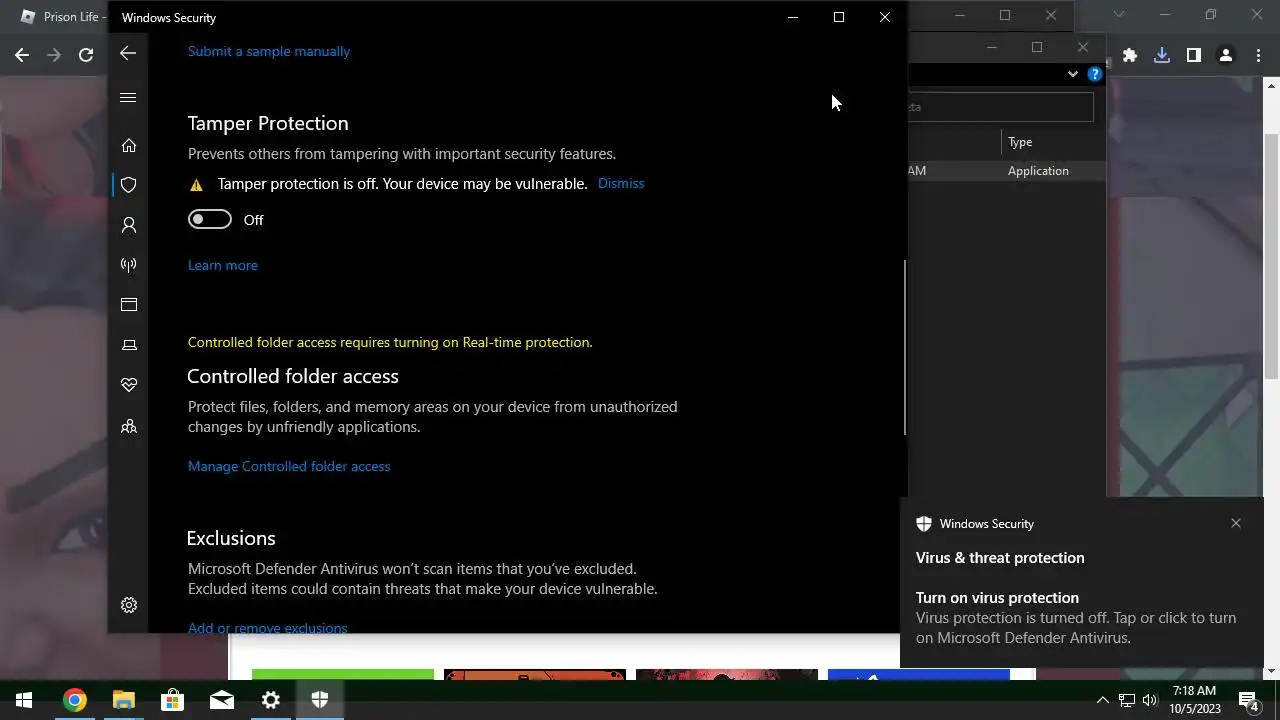Open Device performance & health heart icon
This screenshot has height=720, width=1280.
[129, 385]
